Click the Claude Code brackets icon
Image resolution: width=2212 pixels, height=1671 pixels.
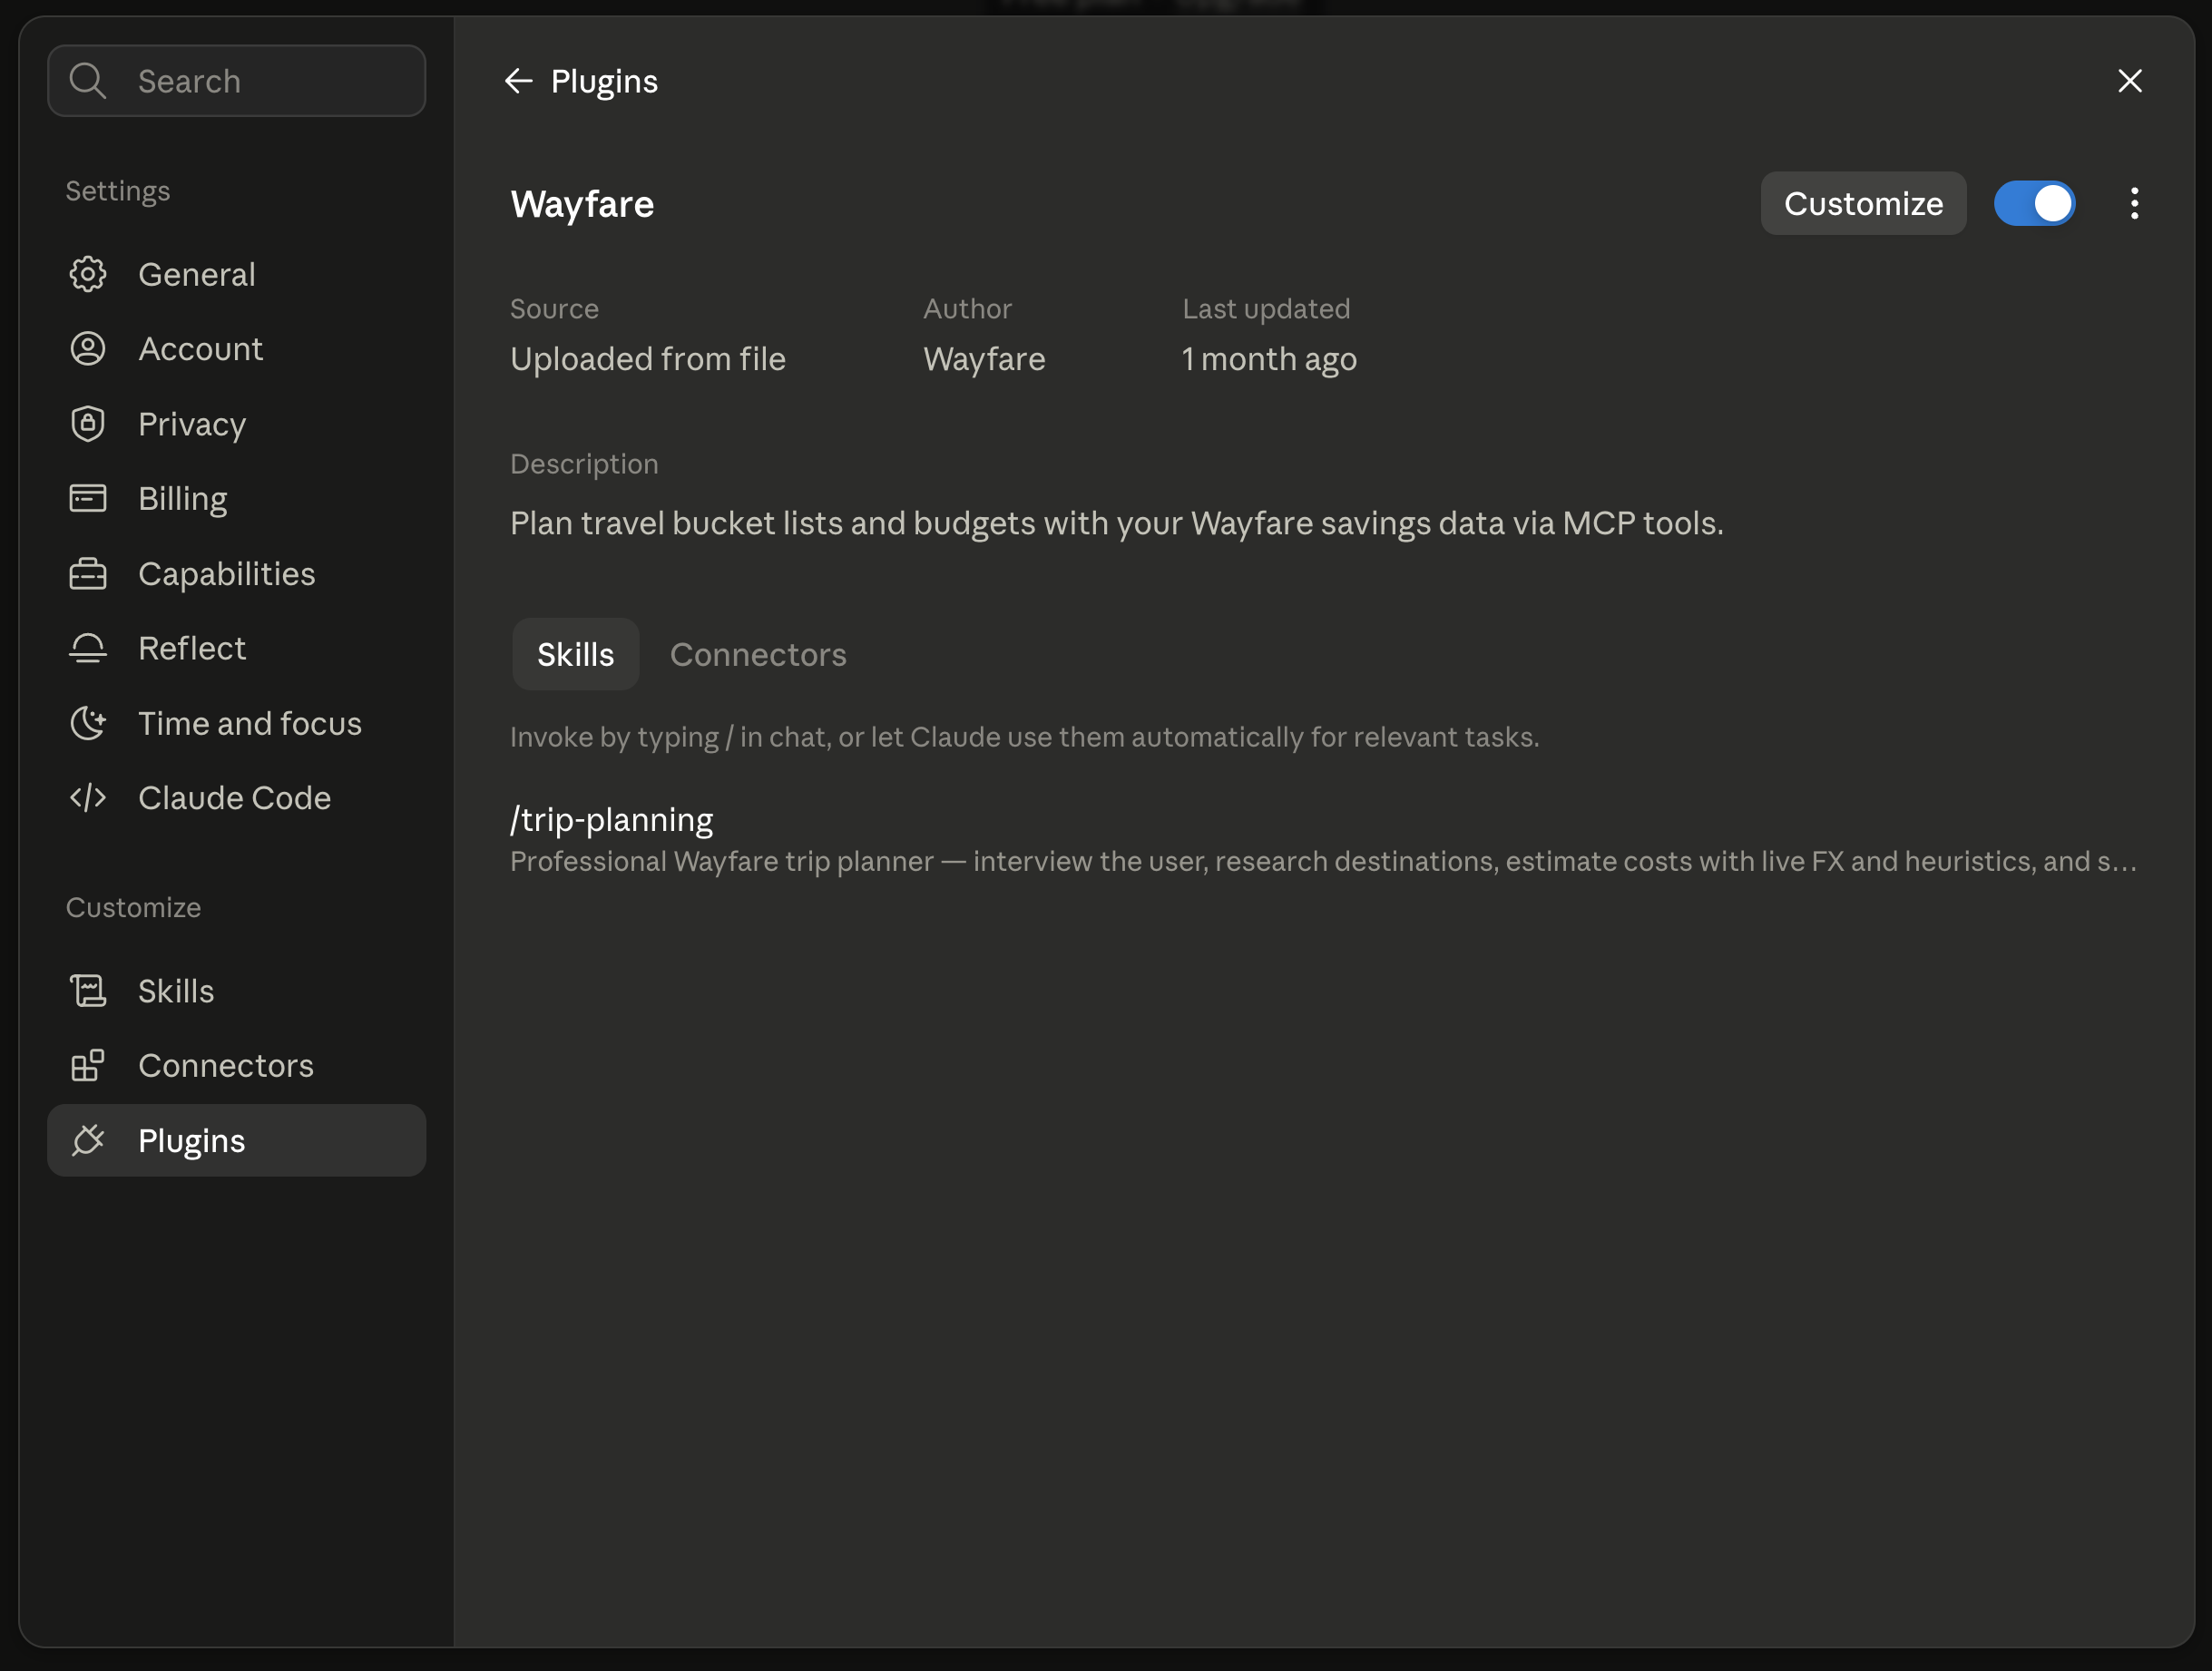(x=88, y=798)
